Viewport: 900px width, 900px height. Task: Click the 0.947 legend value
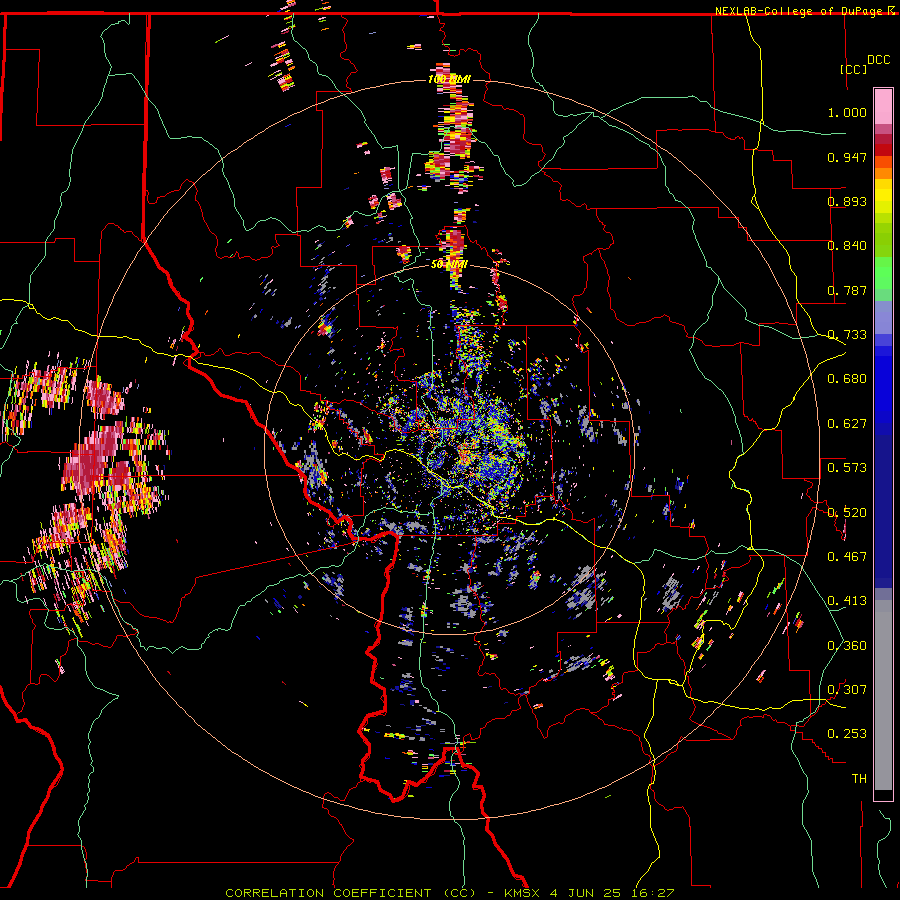pos(847,157)
